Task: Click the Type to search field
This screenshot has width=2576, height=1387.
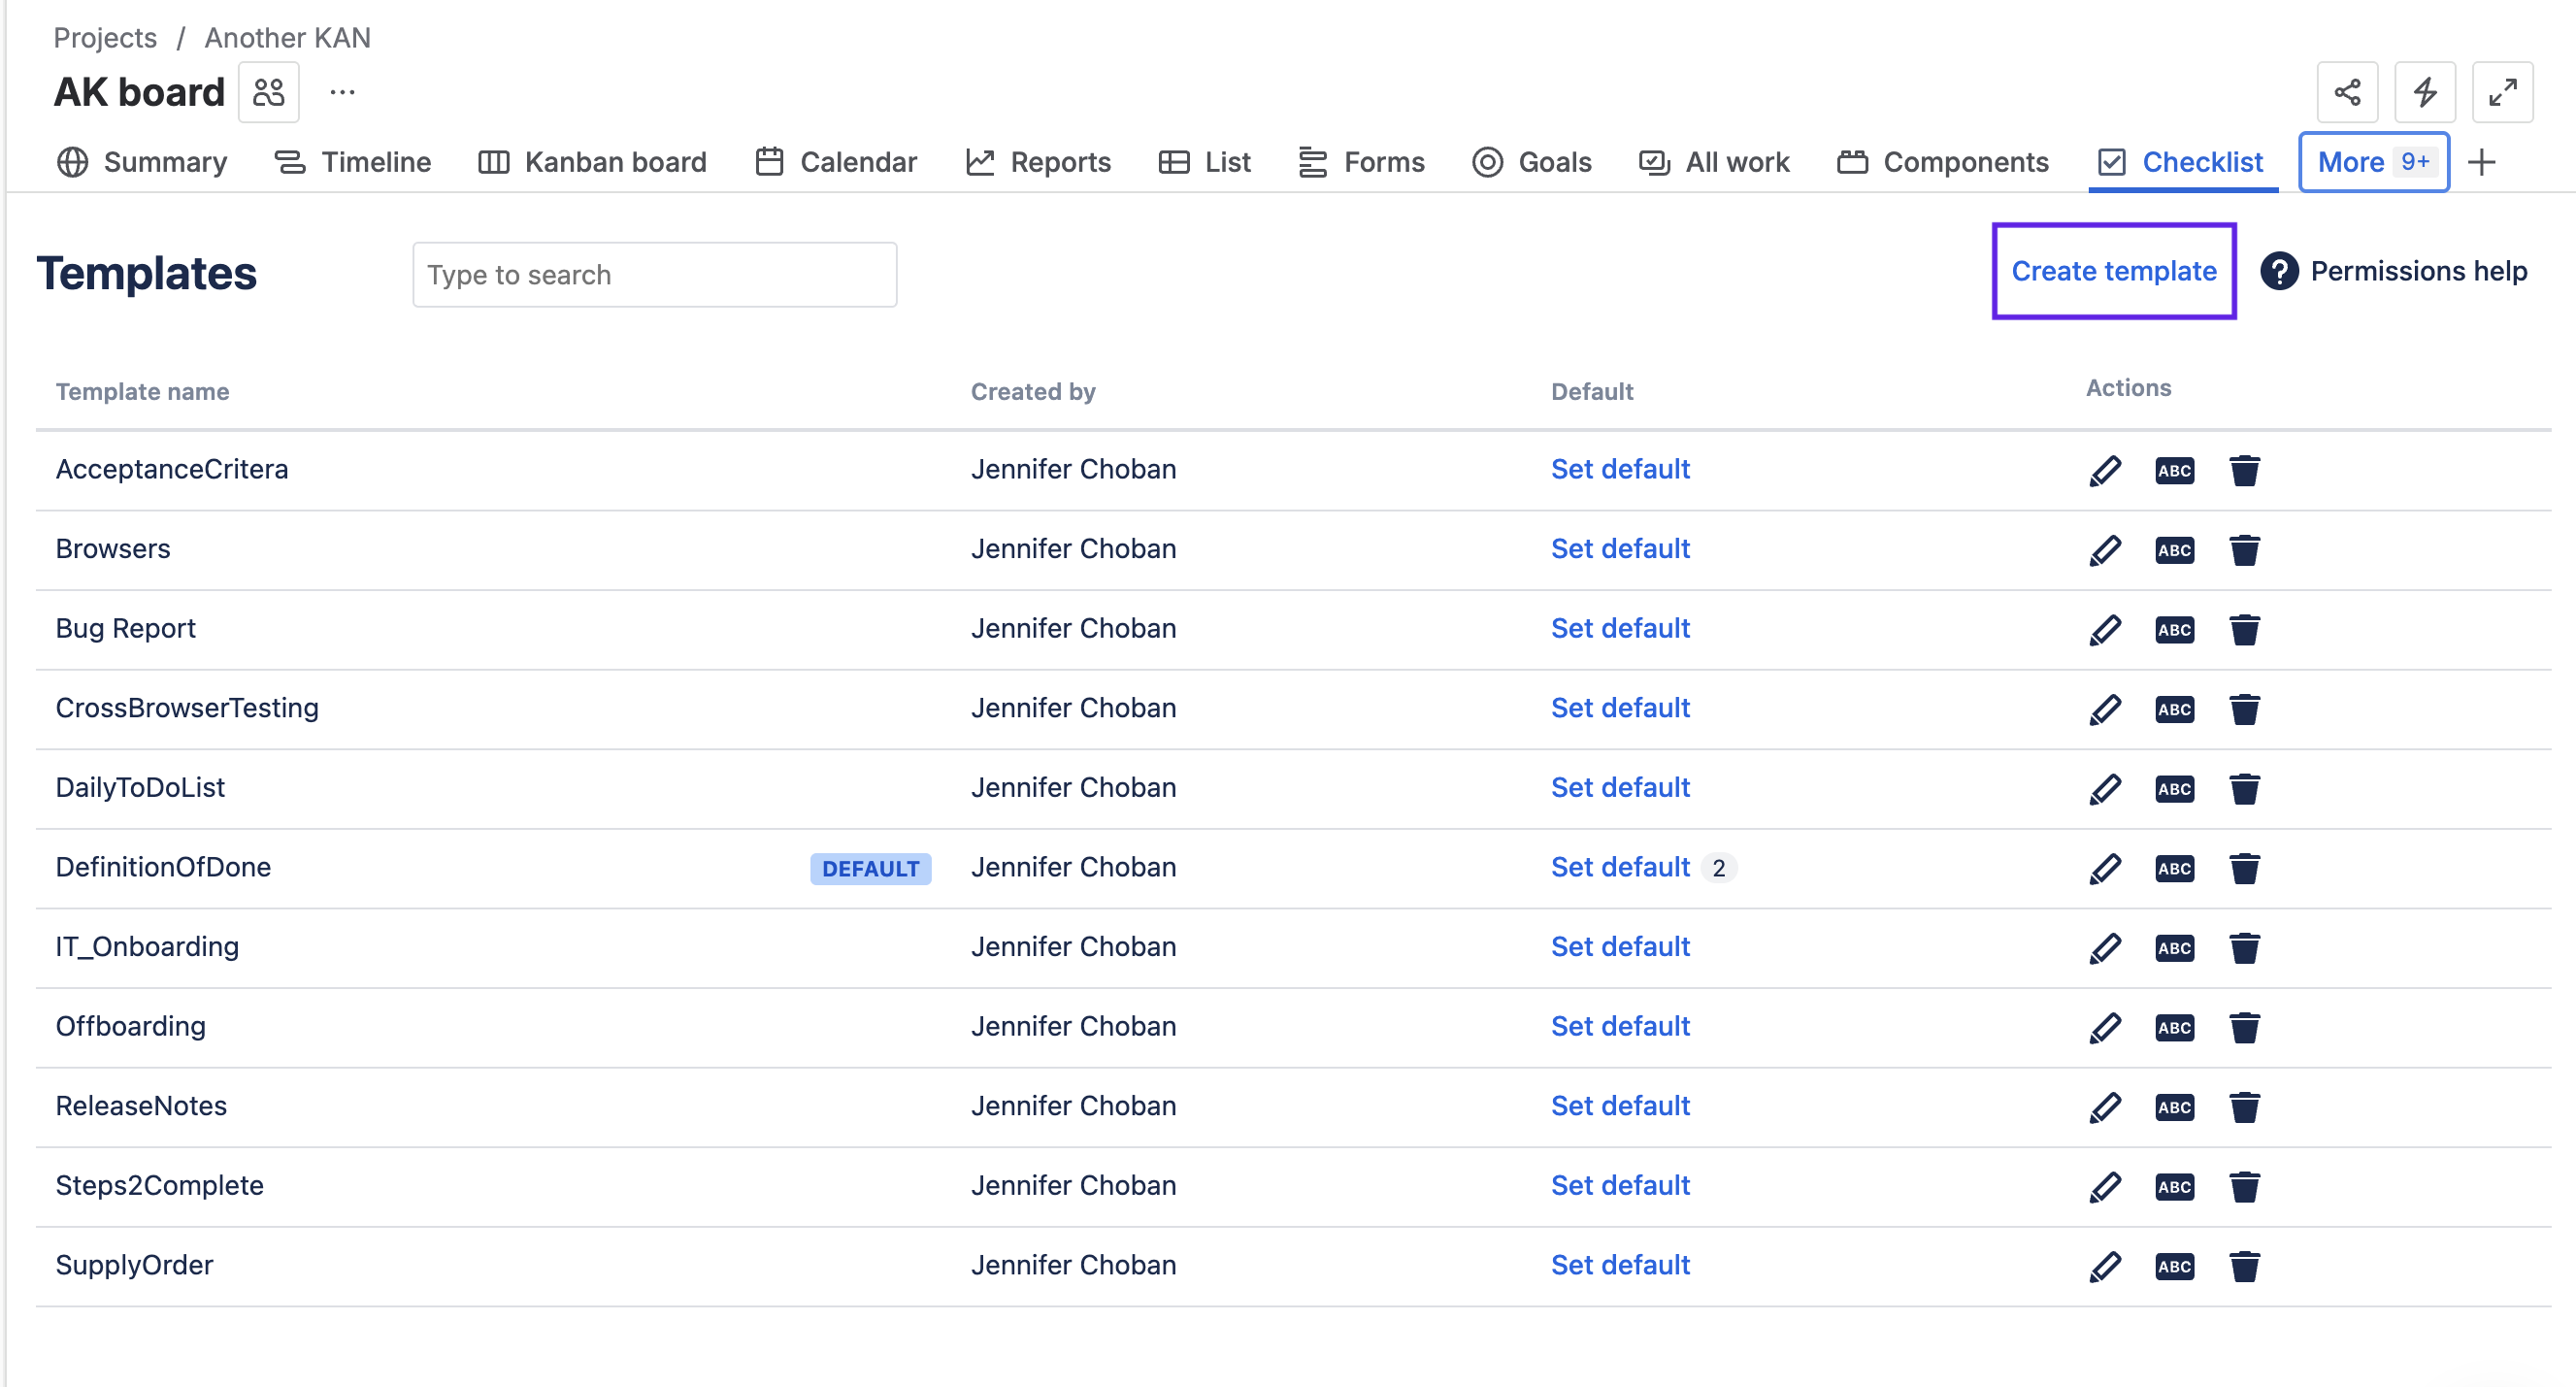Action: 654,275
